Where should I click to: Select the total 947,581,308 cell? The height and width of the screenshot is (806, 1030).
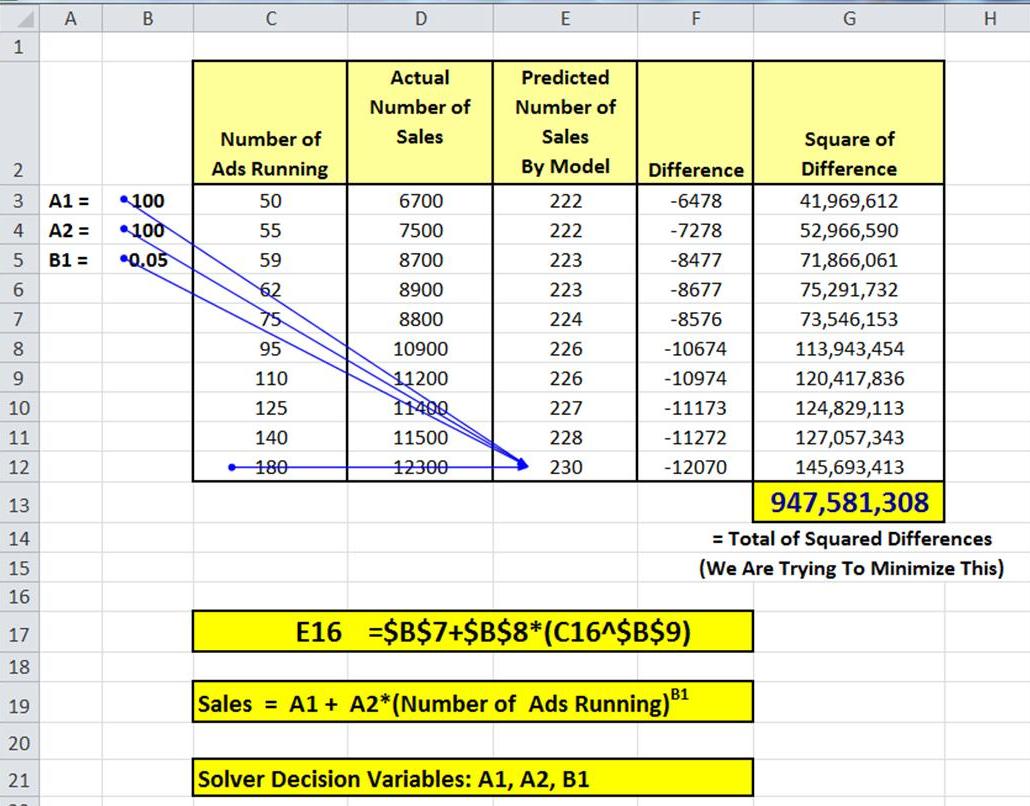coord(849,503)
